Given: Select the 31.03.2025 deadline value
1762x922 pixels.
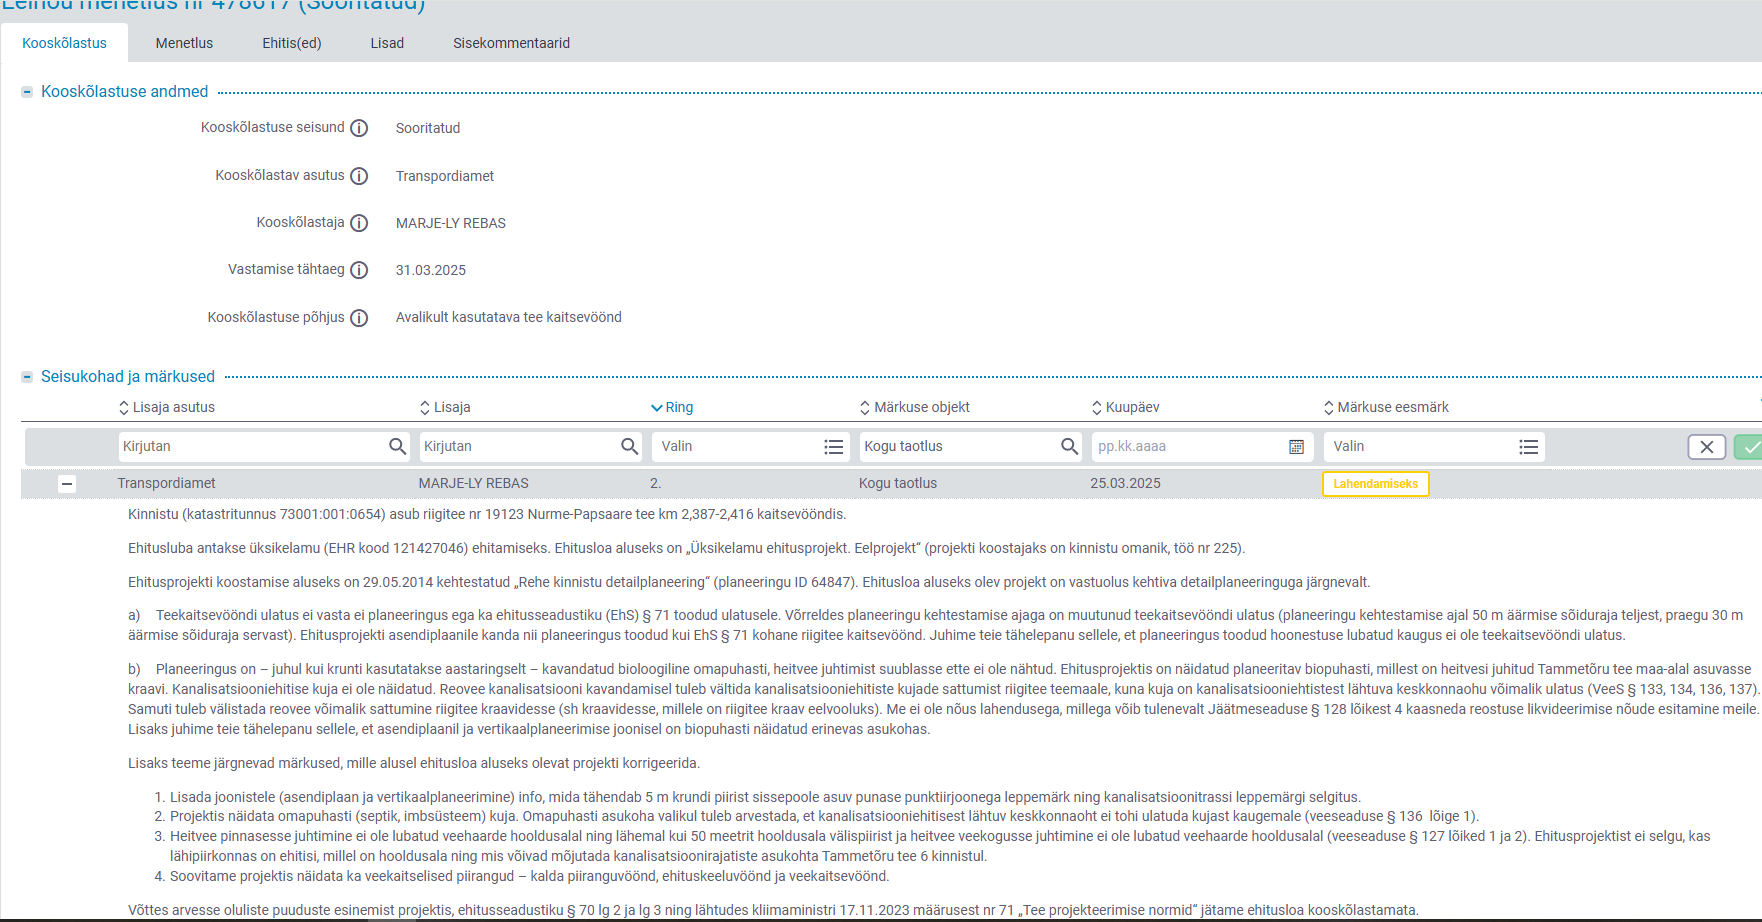Looking at the screenshot, I should [431, 270].
